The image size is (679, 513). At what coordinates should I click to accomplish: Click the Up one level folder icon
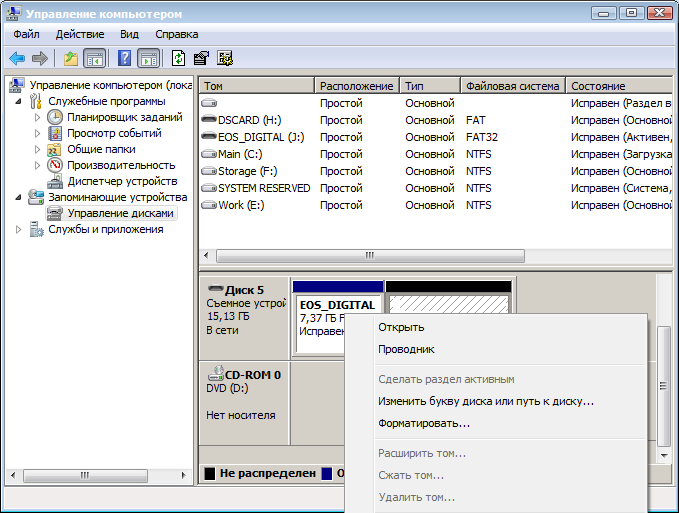click(71, 59)
